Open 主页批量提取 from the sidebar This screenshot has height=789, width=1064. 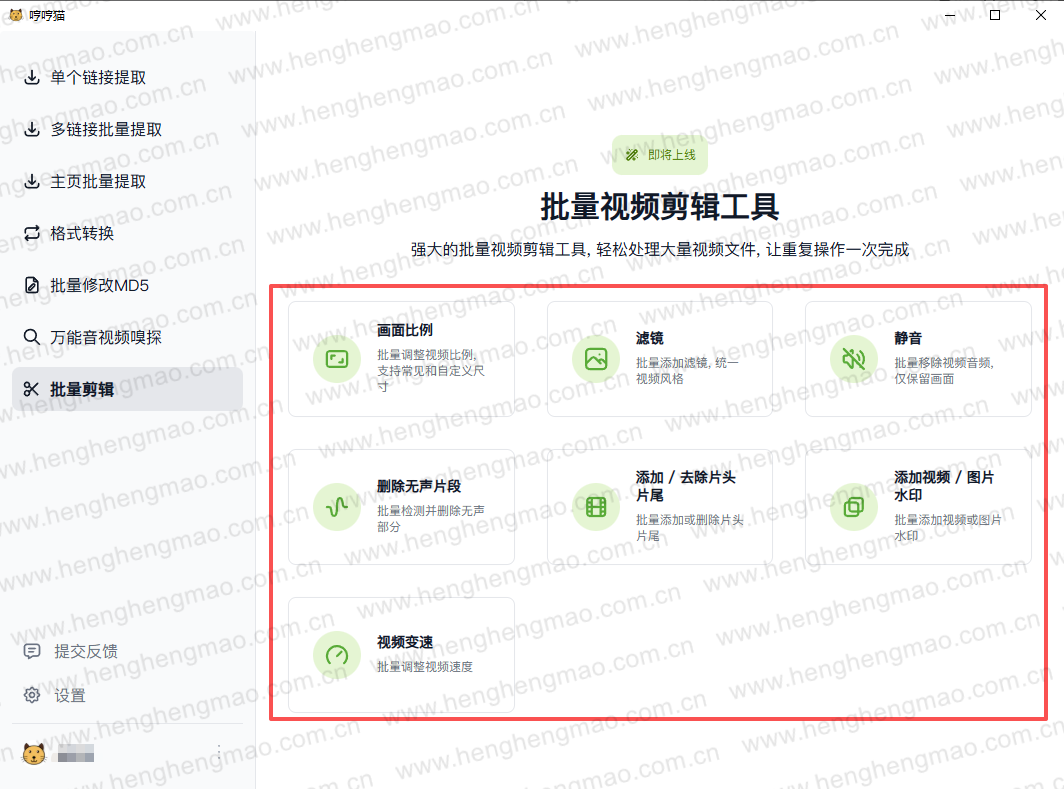coord(98,181)
